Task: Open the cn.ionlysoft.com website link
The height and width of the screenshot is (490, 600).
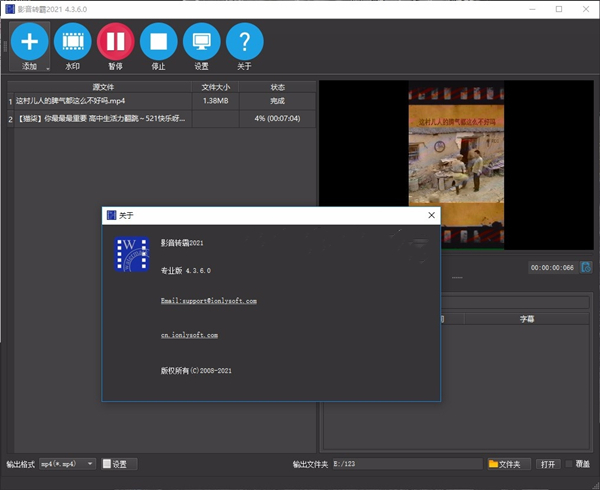Action: (189, 335)
